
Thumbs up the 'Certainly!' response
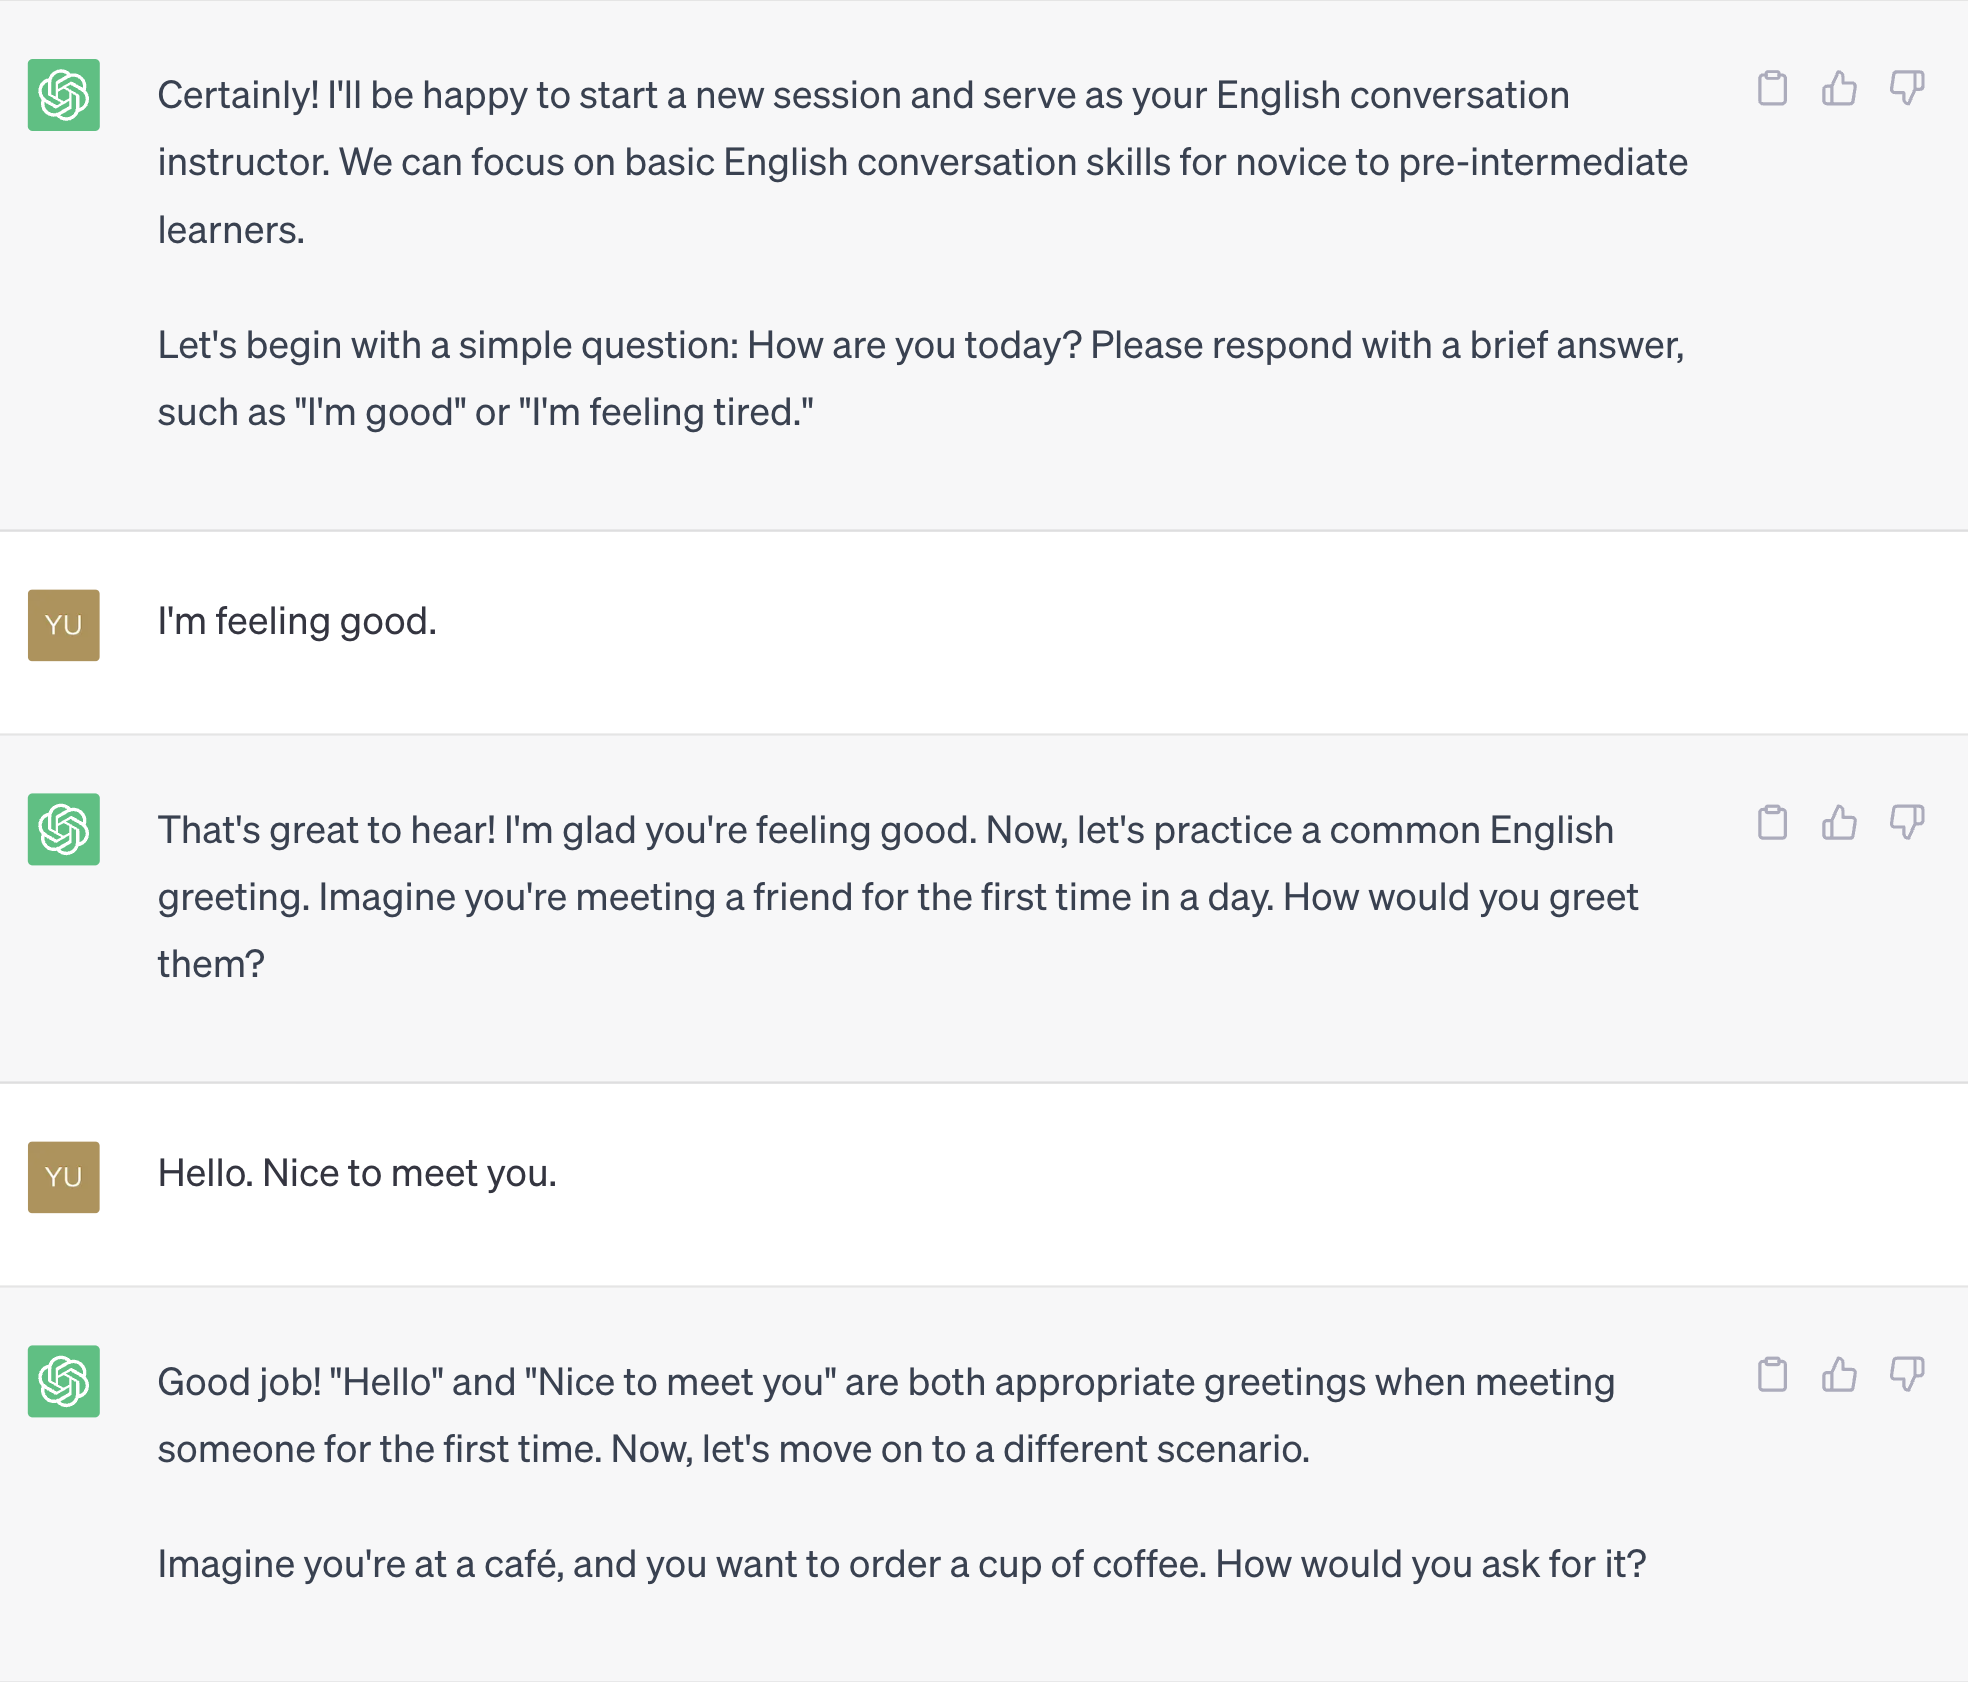pos(1839,88)
